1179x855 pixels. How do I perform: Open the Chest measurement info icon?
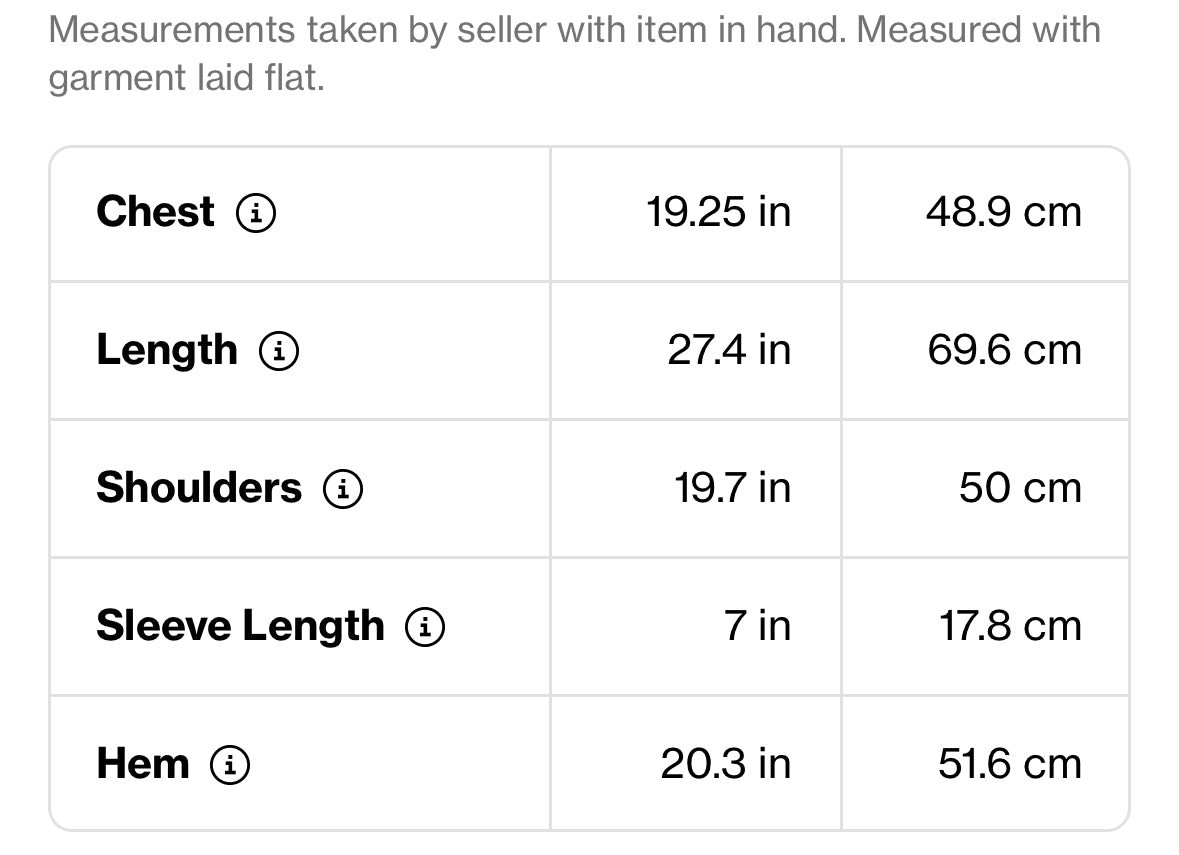tap(256, 213)
